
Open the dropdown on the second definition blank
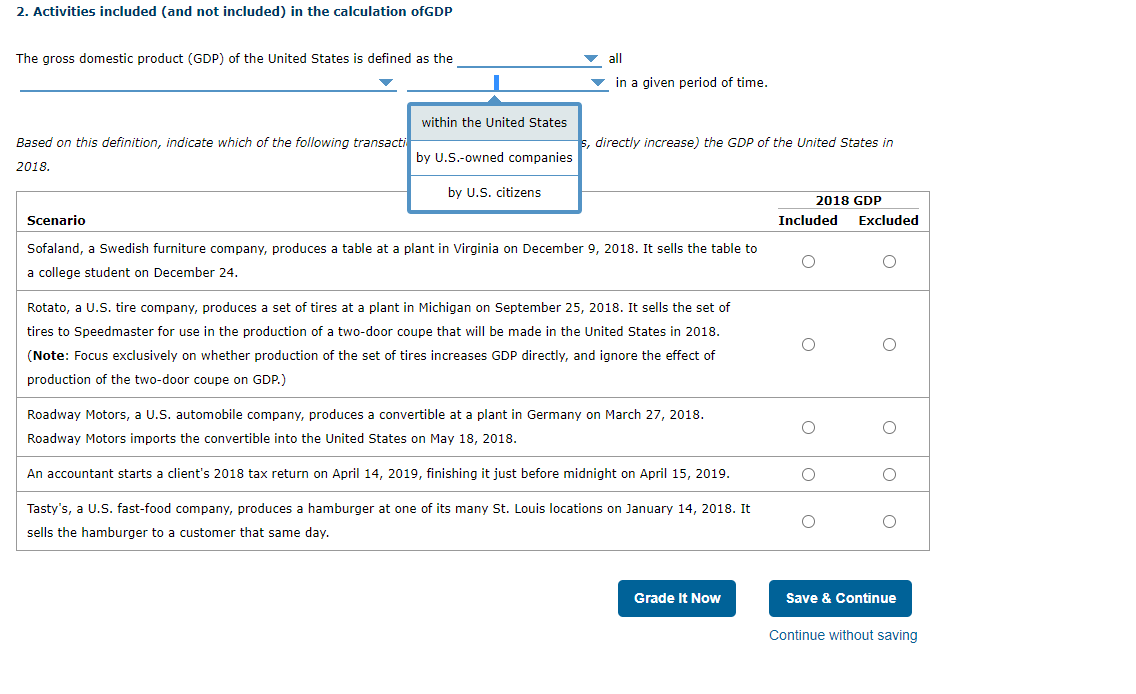click(x=384, y=82)
